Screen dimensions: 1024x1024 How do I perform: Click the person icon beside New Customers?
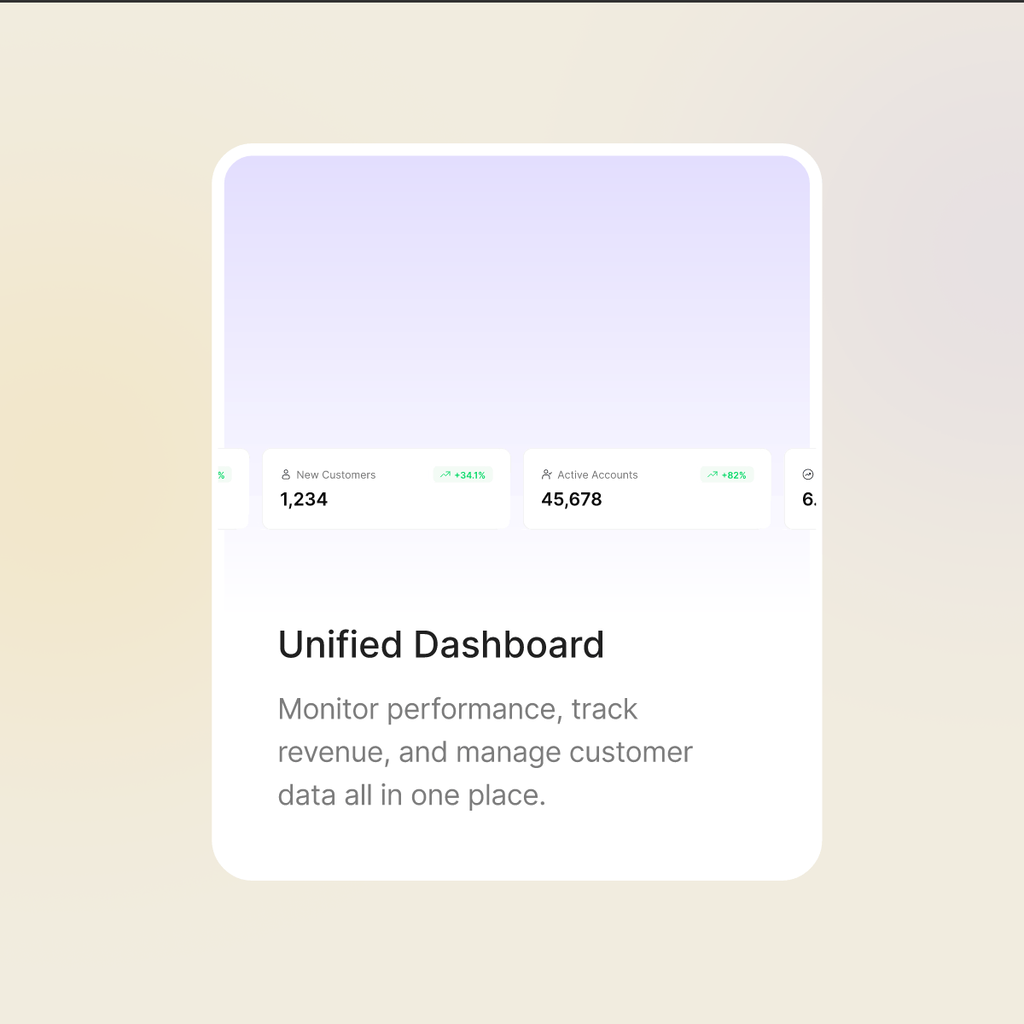click(x=285, y=475)
